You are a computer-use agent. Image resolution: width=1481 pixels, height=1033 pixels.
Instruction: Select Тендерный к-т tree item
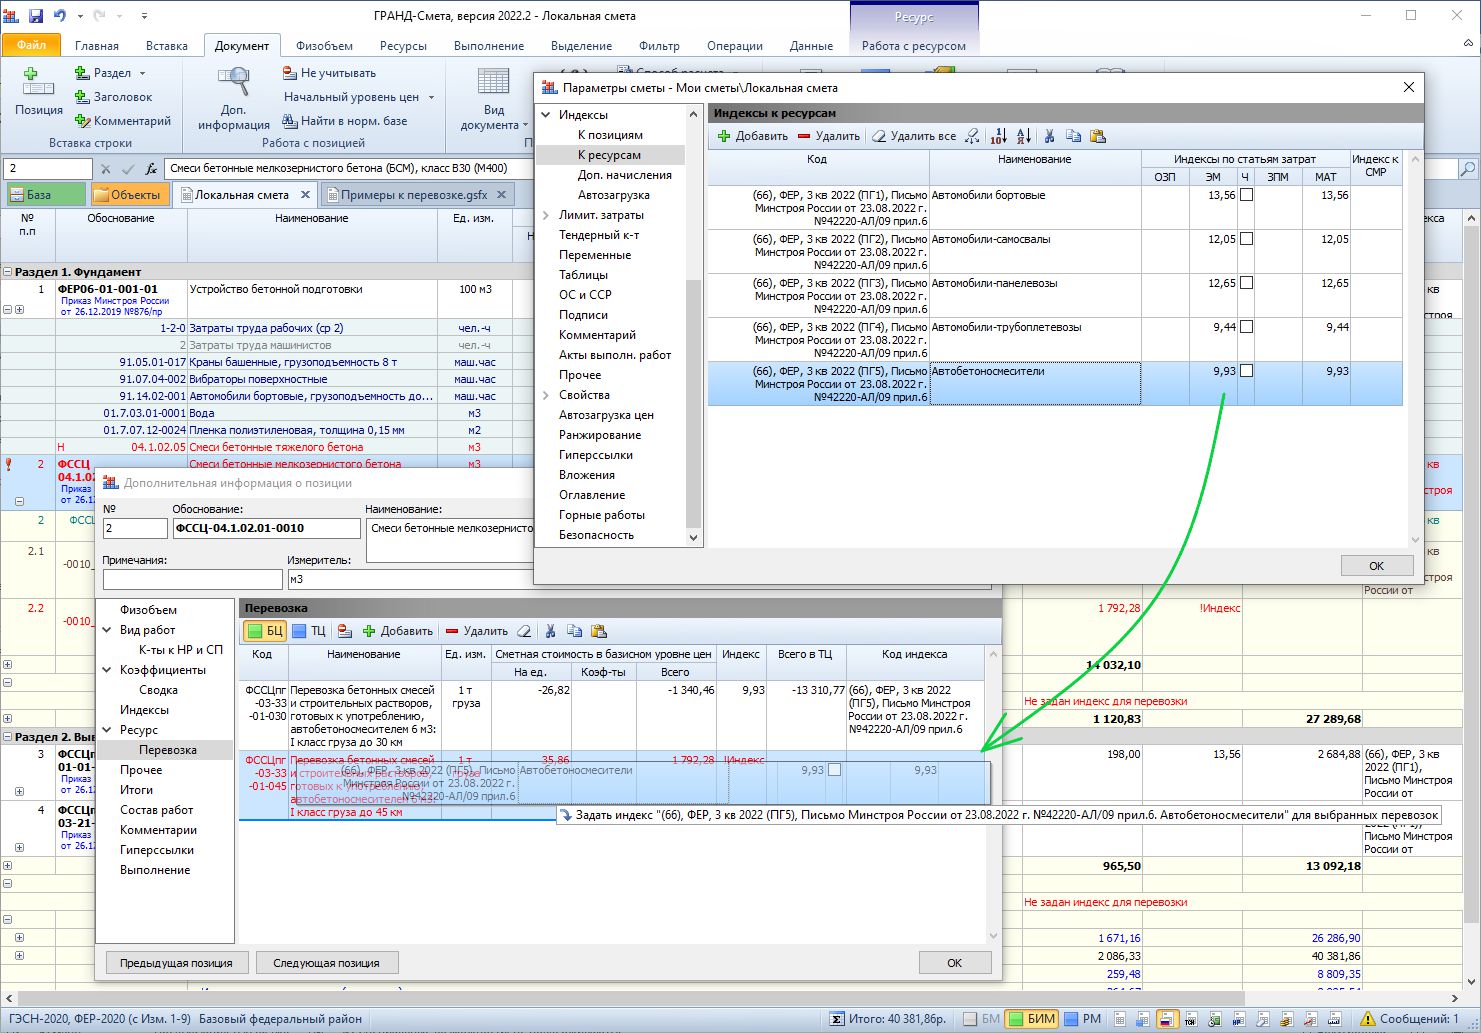click(599, 235)
